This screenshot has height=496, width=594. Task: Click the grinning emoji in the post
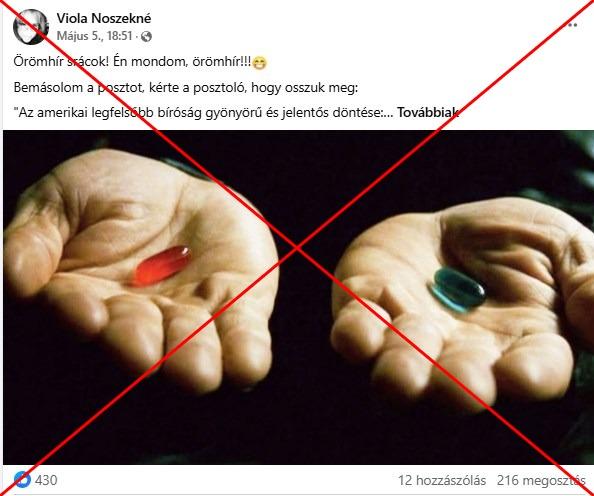[259, 63]
